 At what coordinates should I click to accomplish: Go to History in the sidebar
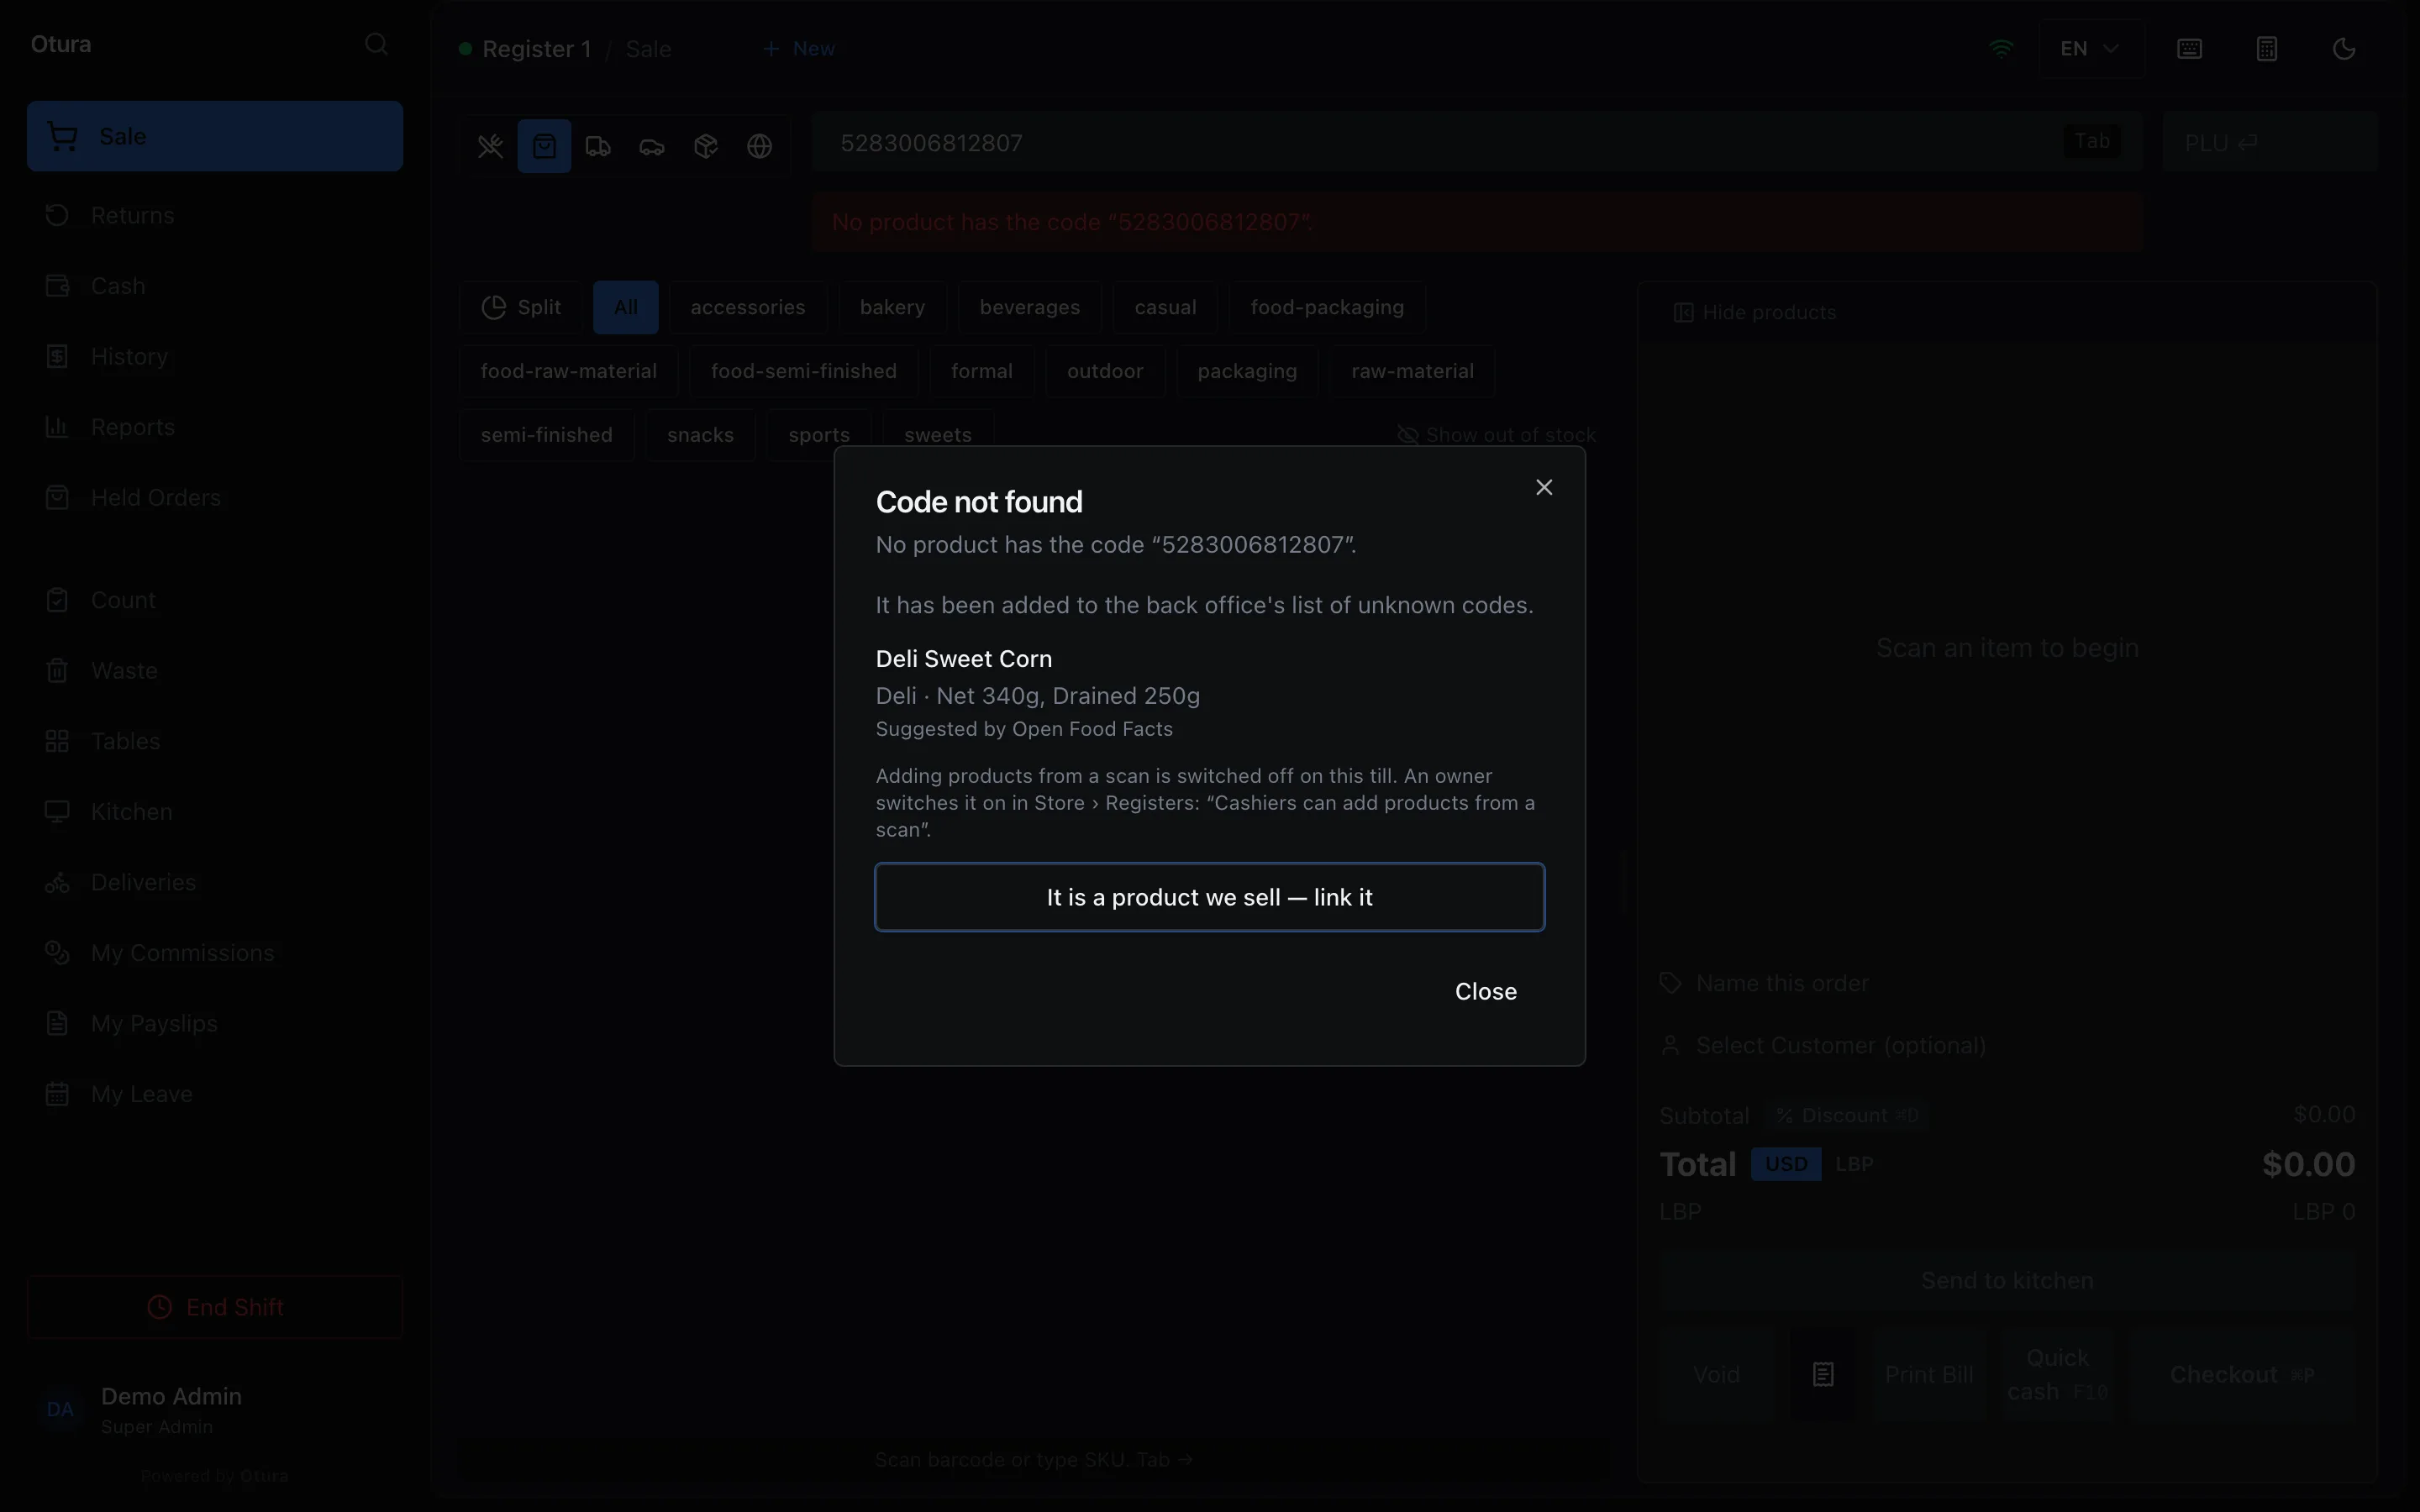point(215,356)
